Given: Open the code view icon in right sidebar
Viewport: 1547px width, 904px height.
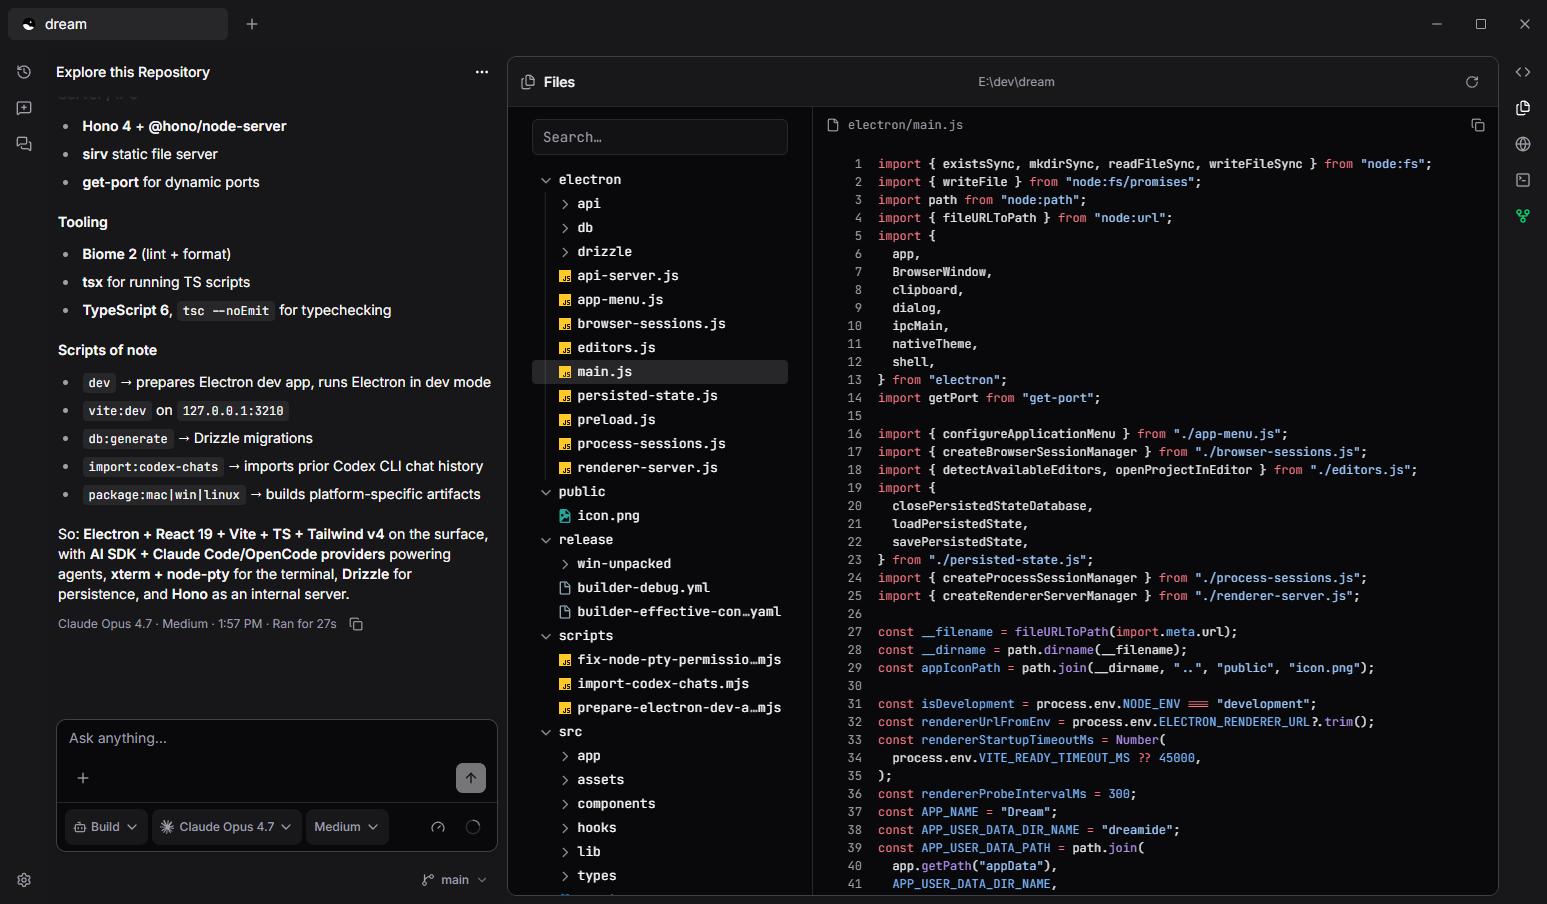Looking at the screenshot, I should pyautogui.click(x=1523, y=72).
